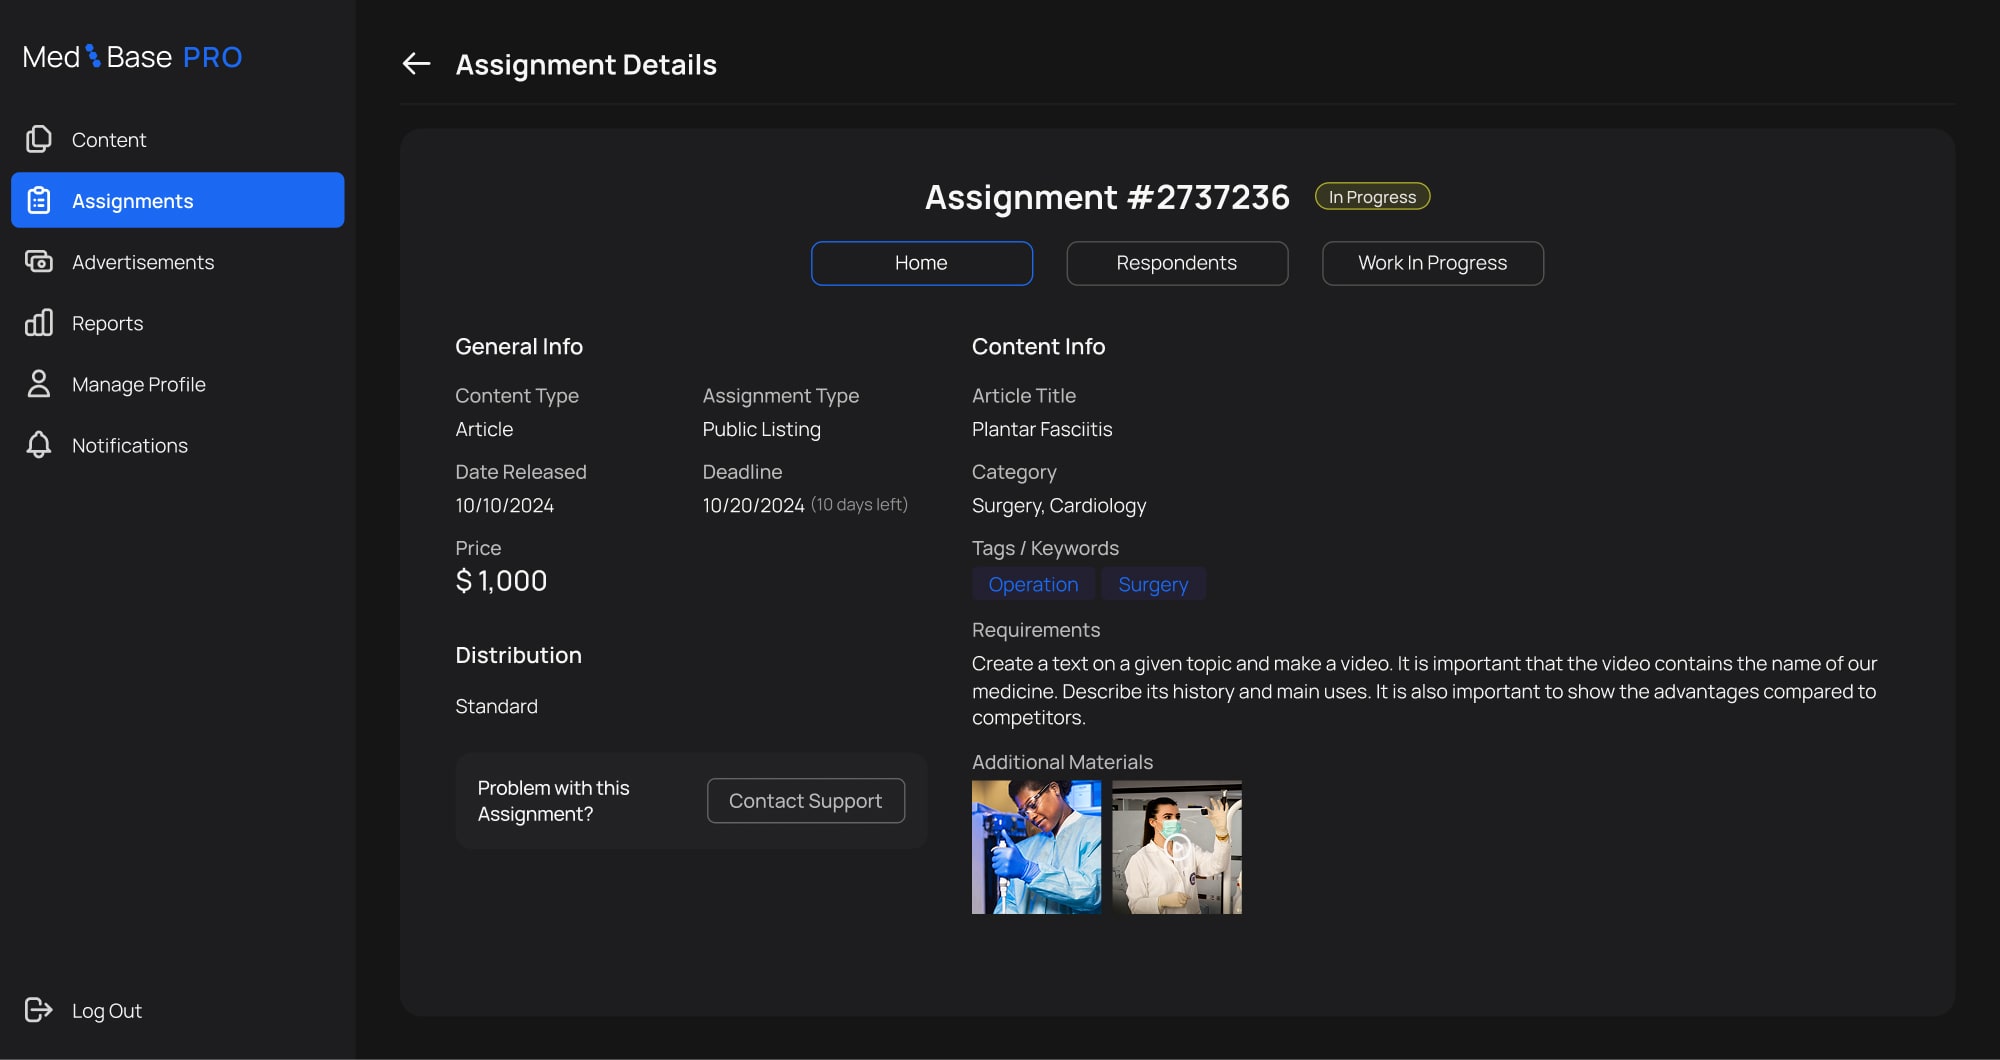The width and height of the screenshot is (2000, 1060).
Task: Open the Advertisements menu item
Action: (x=143, y=262)
